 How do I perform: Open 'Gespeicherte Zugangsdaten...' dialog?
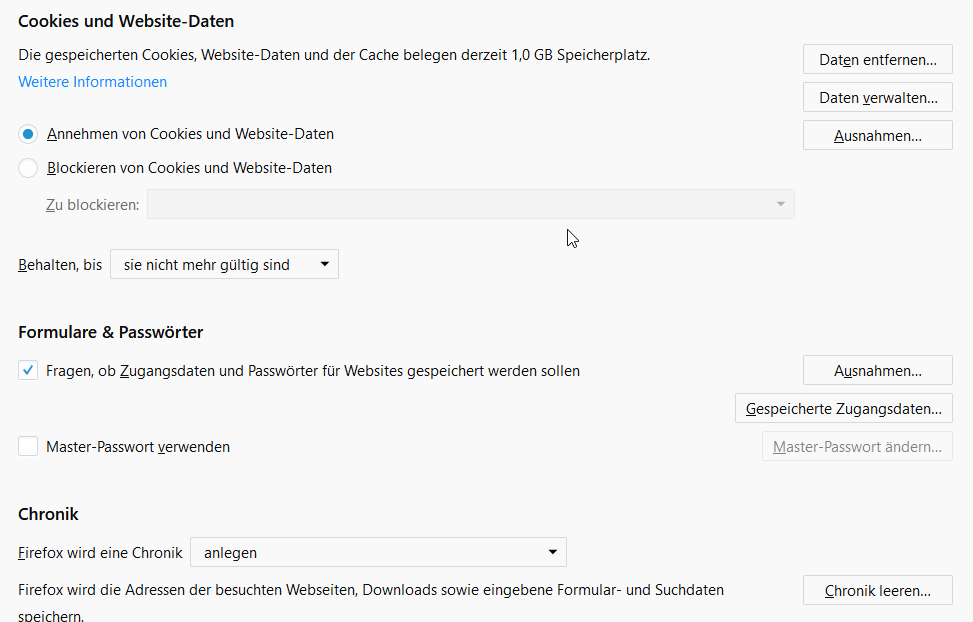[843, 409]
